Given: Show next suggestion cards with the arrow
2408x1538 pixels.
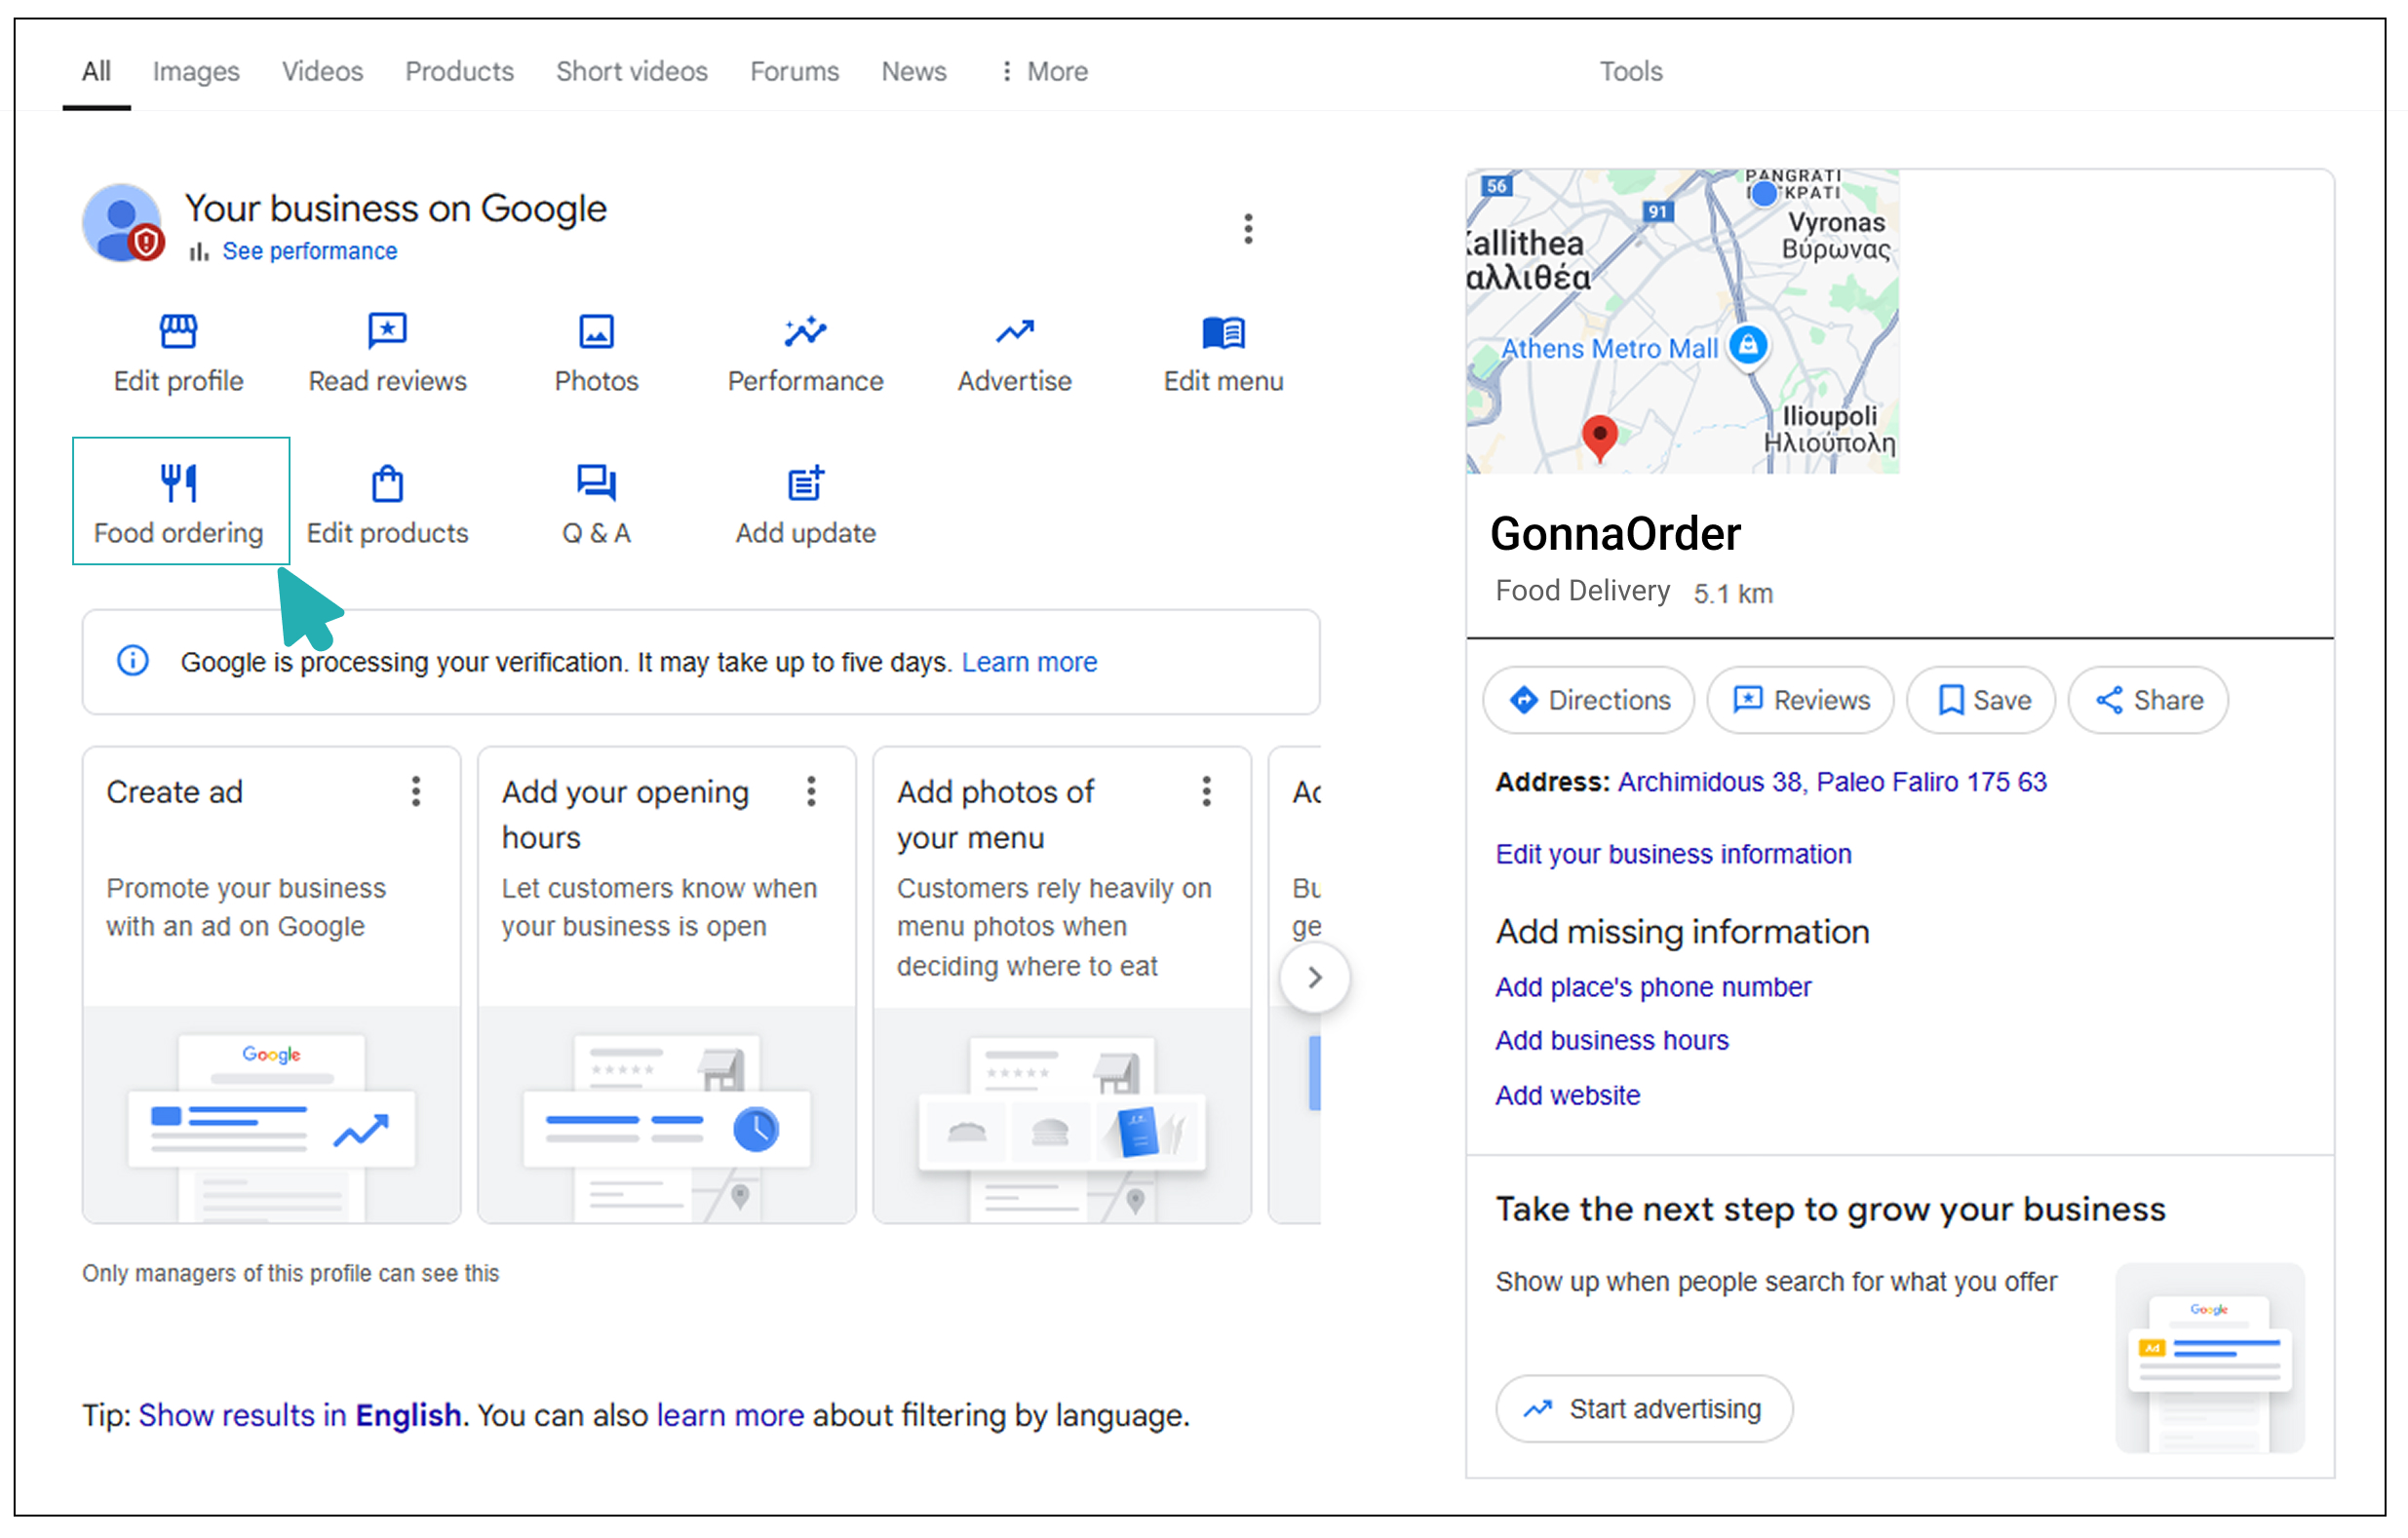Looking at the screenshot, I should coord(1315,977).
